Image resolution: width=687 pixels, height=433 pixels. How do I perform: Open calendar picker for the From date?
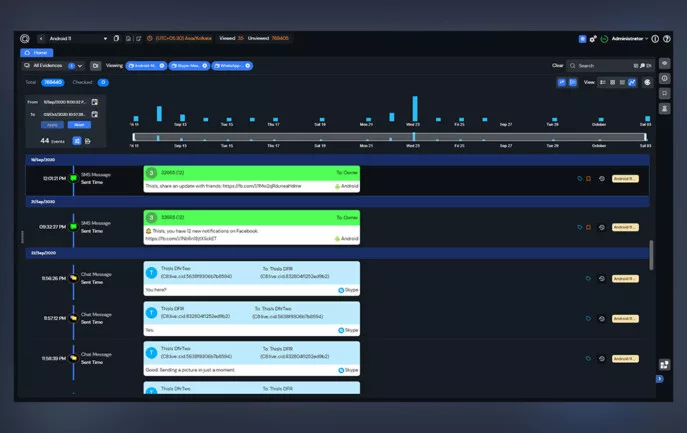click(95, 102)
